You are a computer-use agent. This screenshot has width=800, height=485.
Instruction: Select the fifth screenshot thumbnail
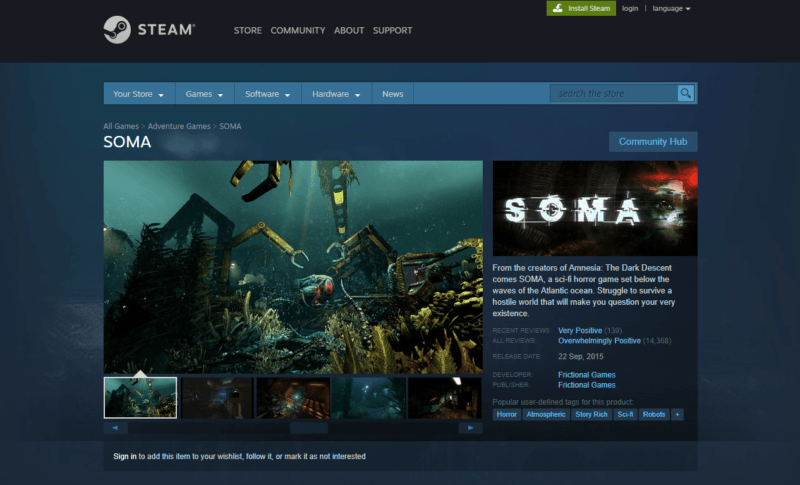pos(445,398)
